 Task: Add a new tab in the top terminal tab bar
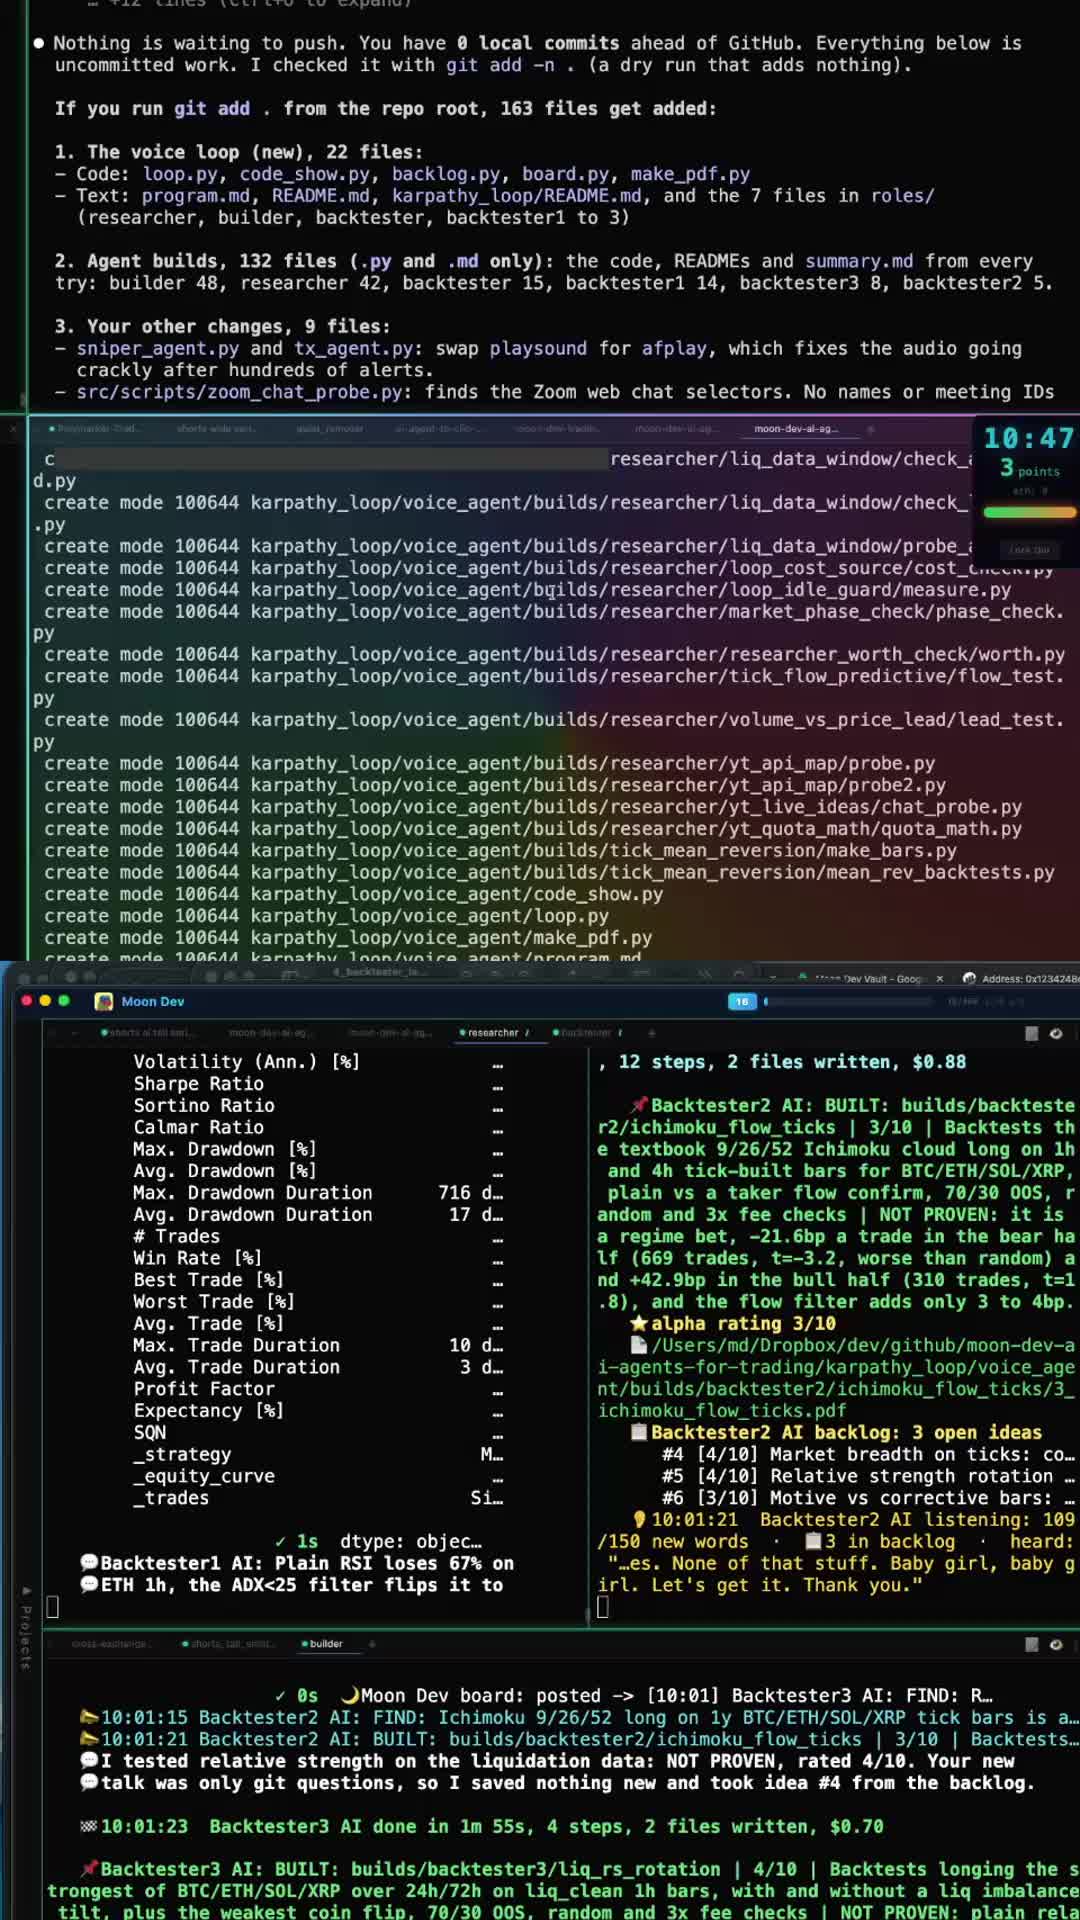click(x=870, y=429)
